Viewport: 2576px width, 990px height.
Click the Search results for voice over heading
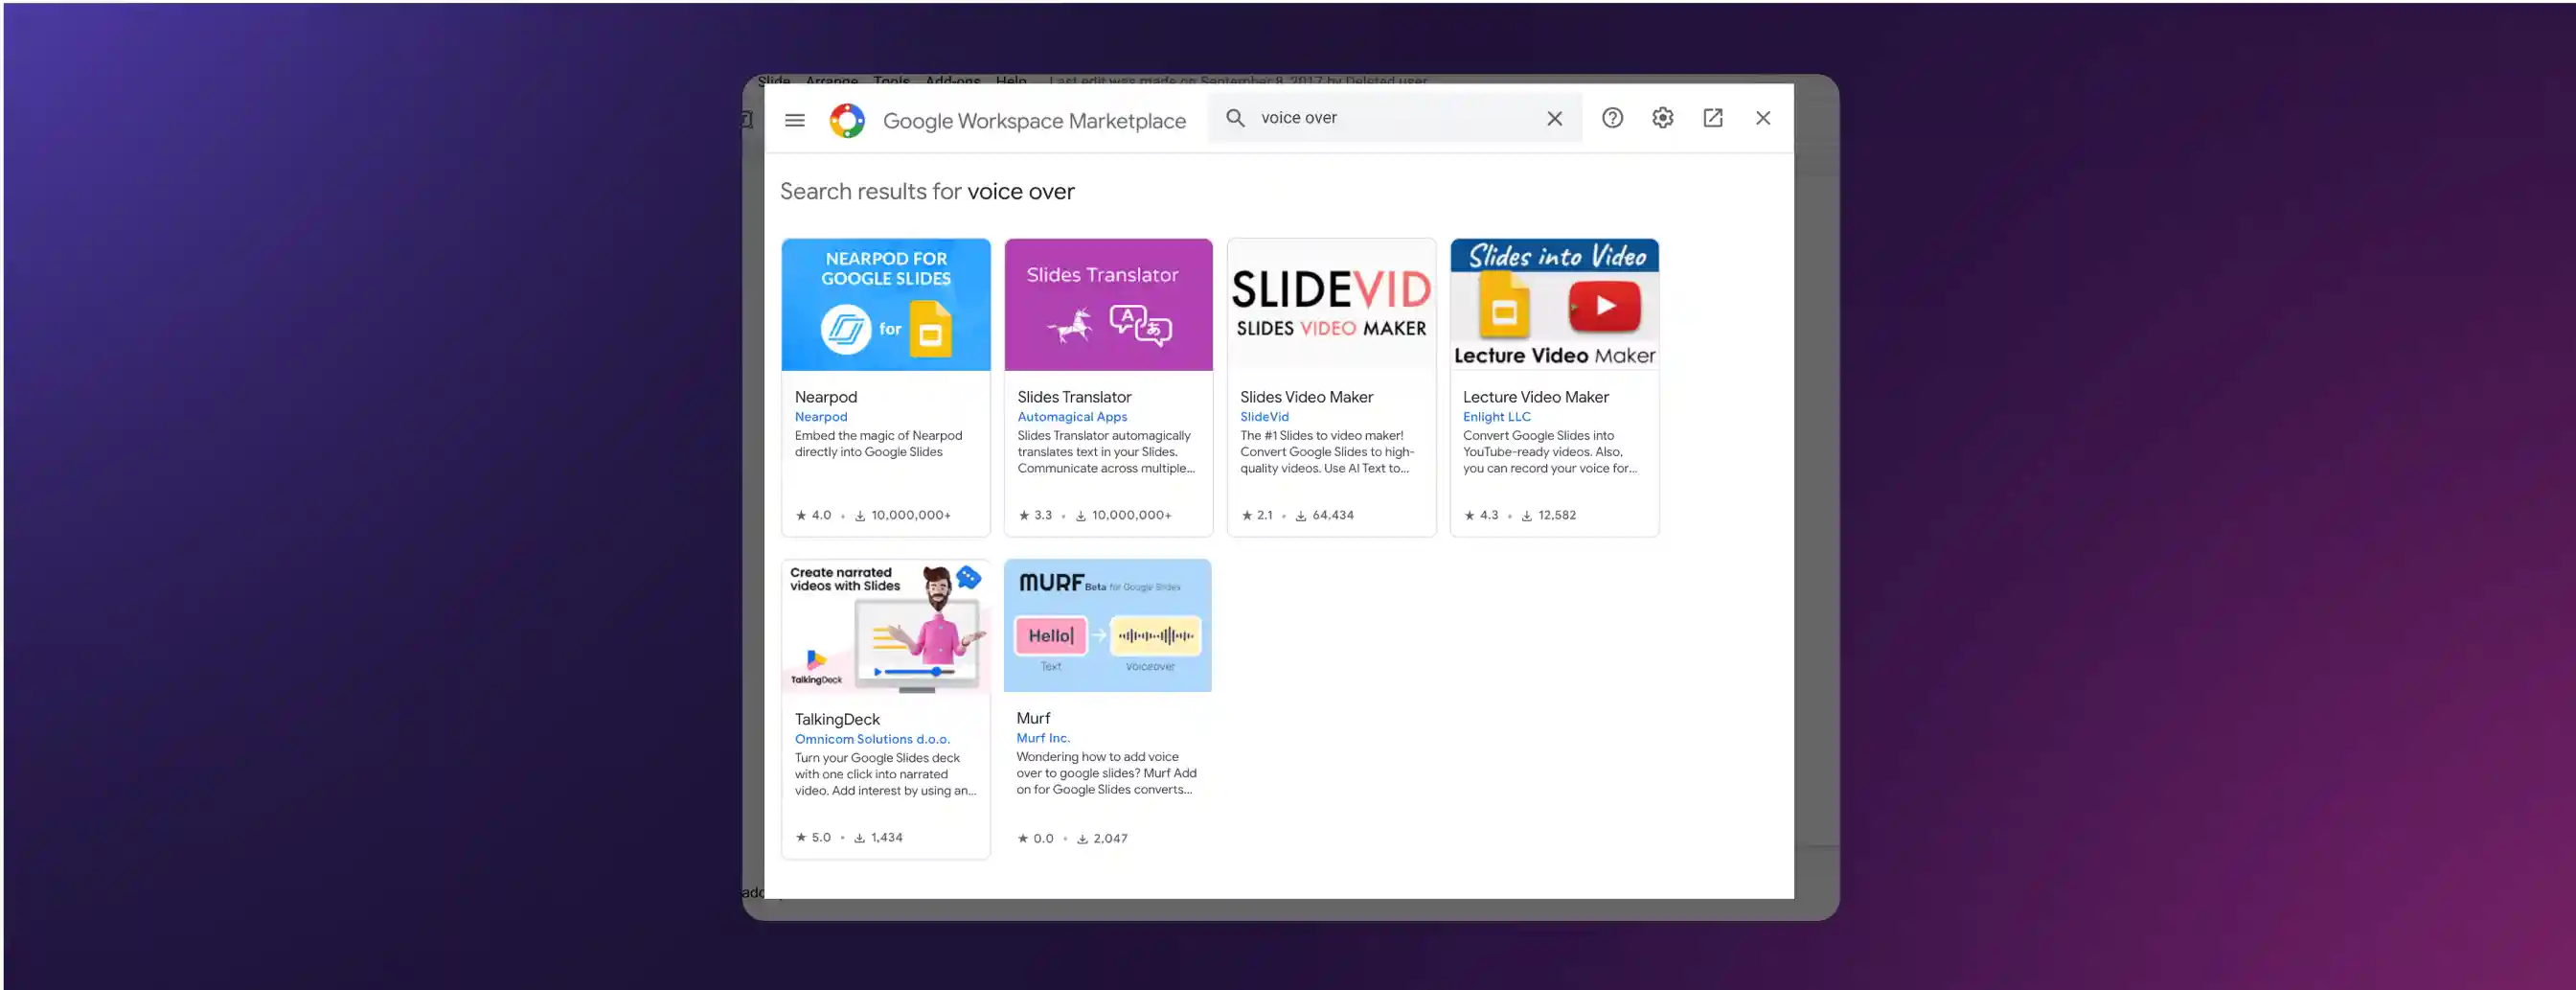tap(927, 191)
